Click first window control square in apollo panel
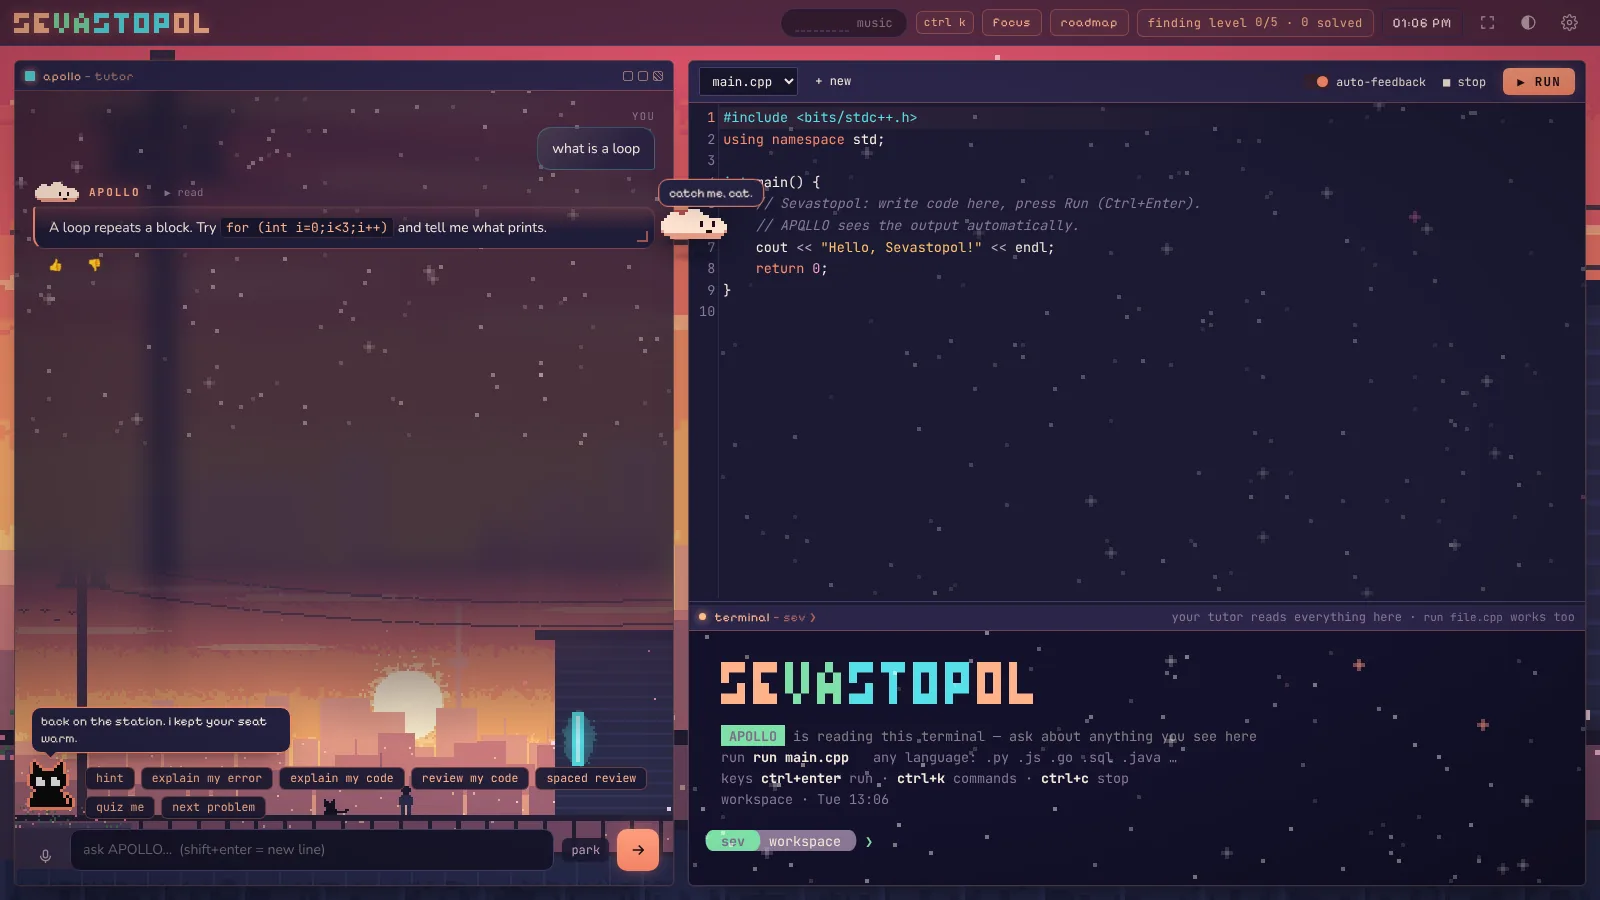The height and width of the screenshot is (900, 1600). 628,76
